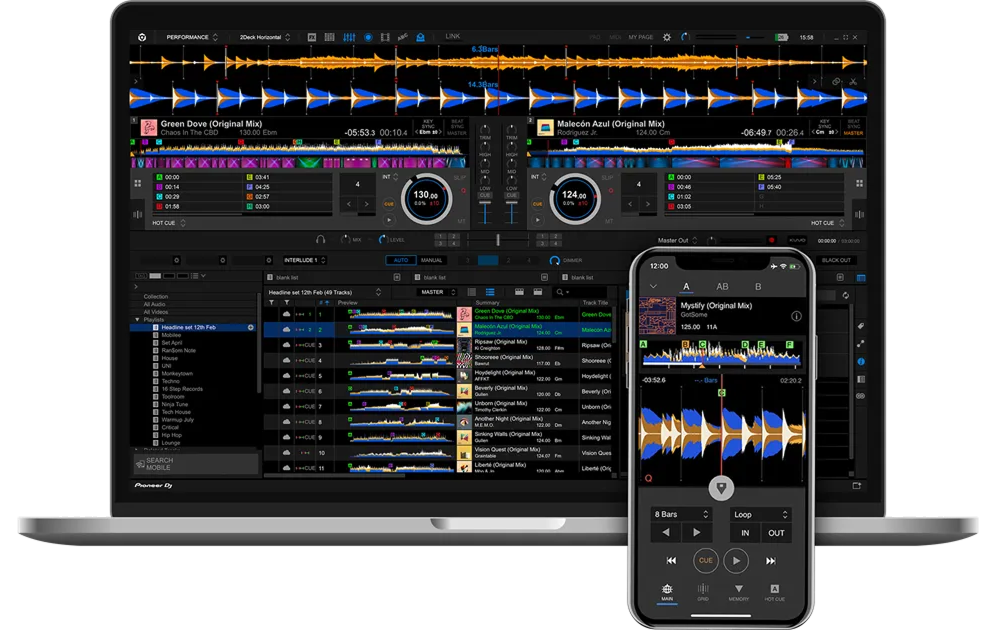Click Green Dove album artwork on deck 1
The image size is (997, 635).
[x=149, y=127]
